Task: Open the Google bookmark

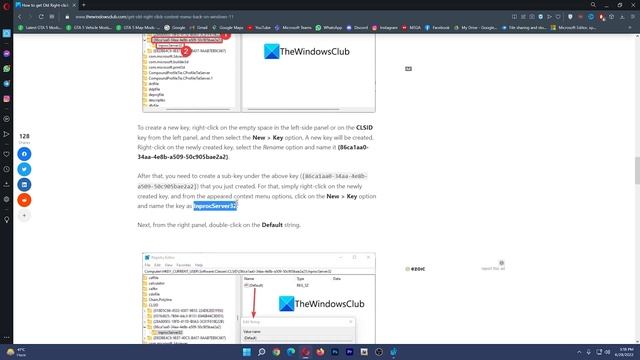Action: tap(175, 28)
